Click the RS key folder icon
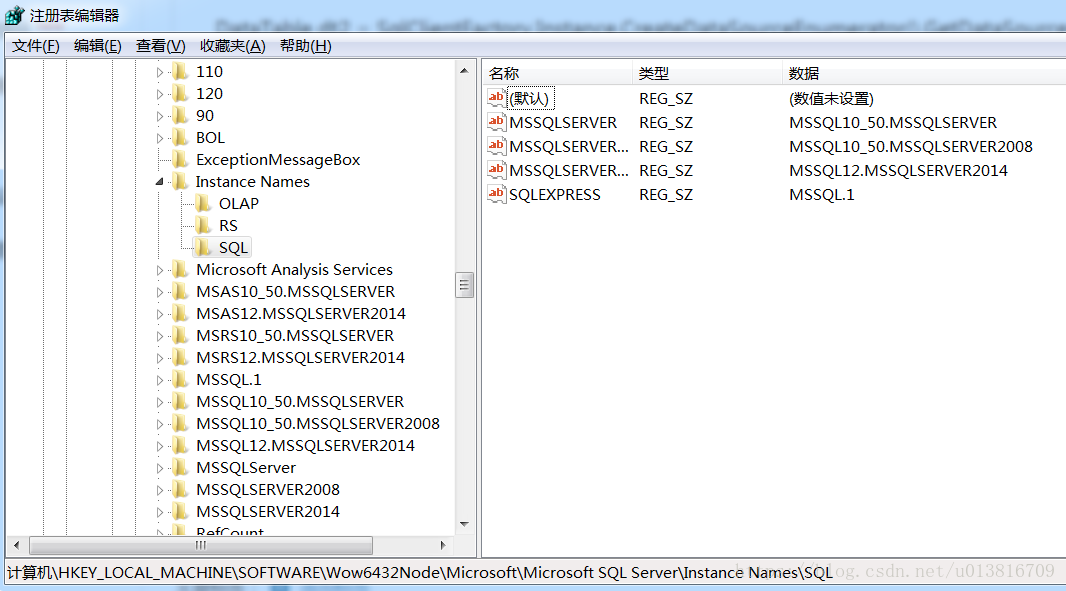1066x591 pixels. [203, 225]
